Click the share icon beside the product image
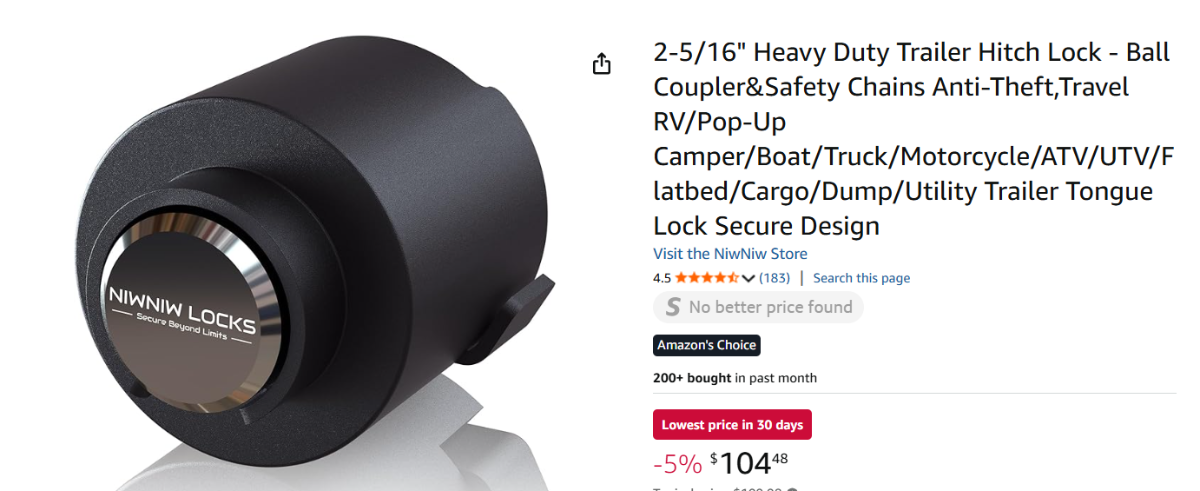Viewport: 1200px width, 491px height. pos(601,65)
